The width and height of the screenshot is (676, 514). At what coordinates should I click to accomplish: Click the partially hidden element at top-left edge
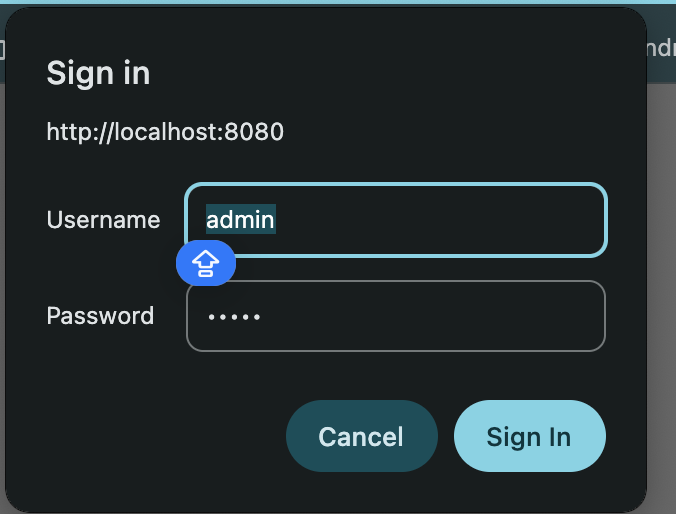tap(3, 48)
